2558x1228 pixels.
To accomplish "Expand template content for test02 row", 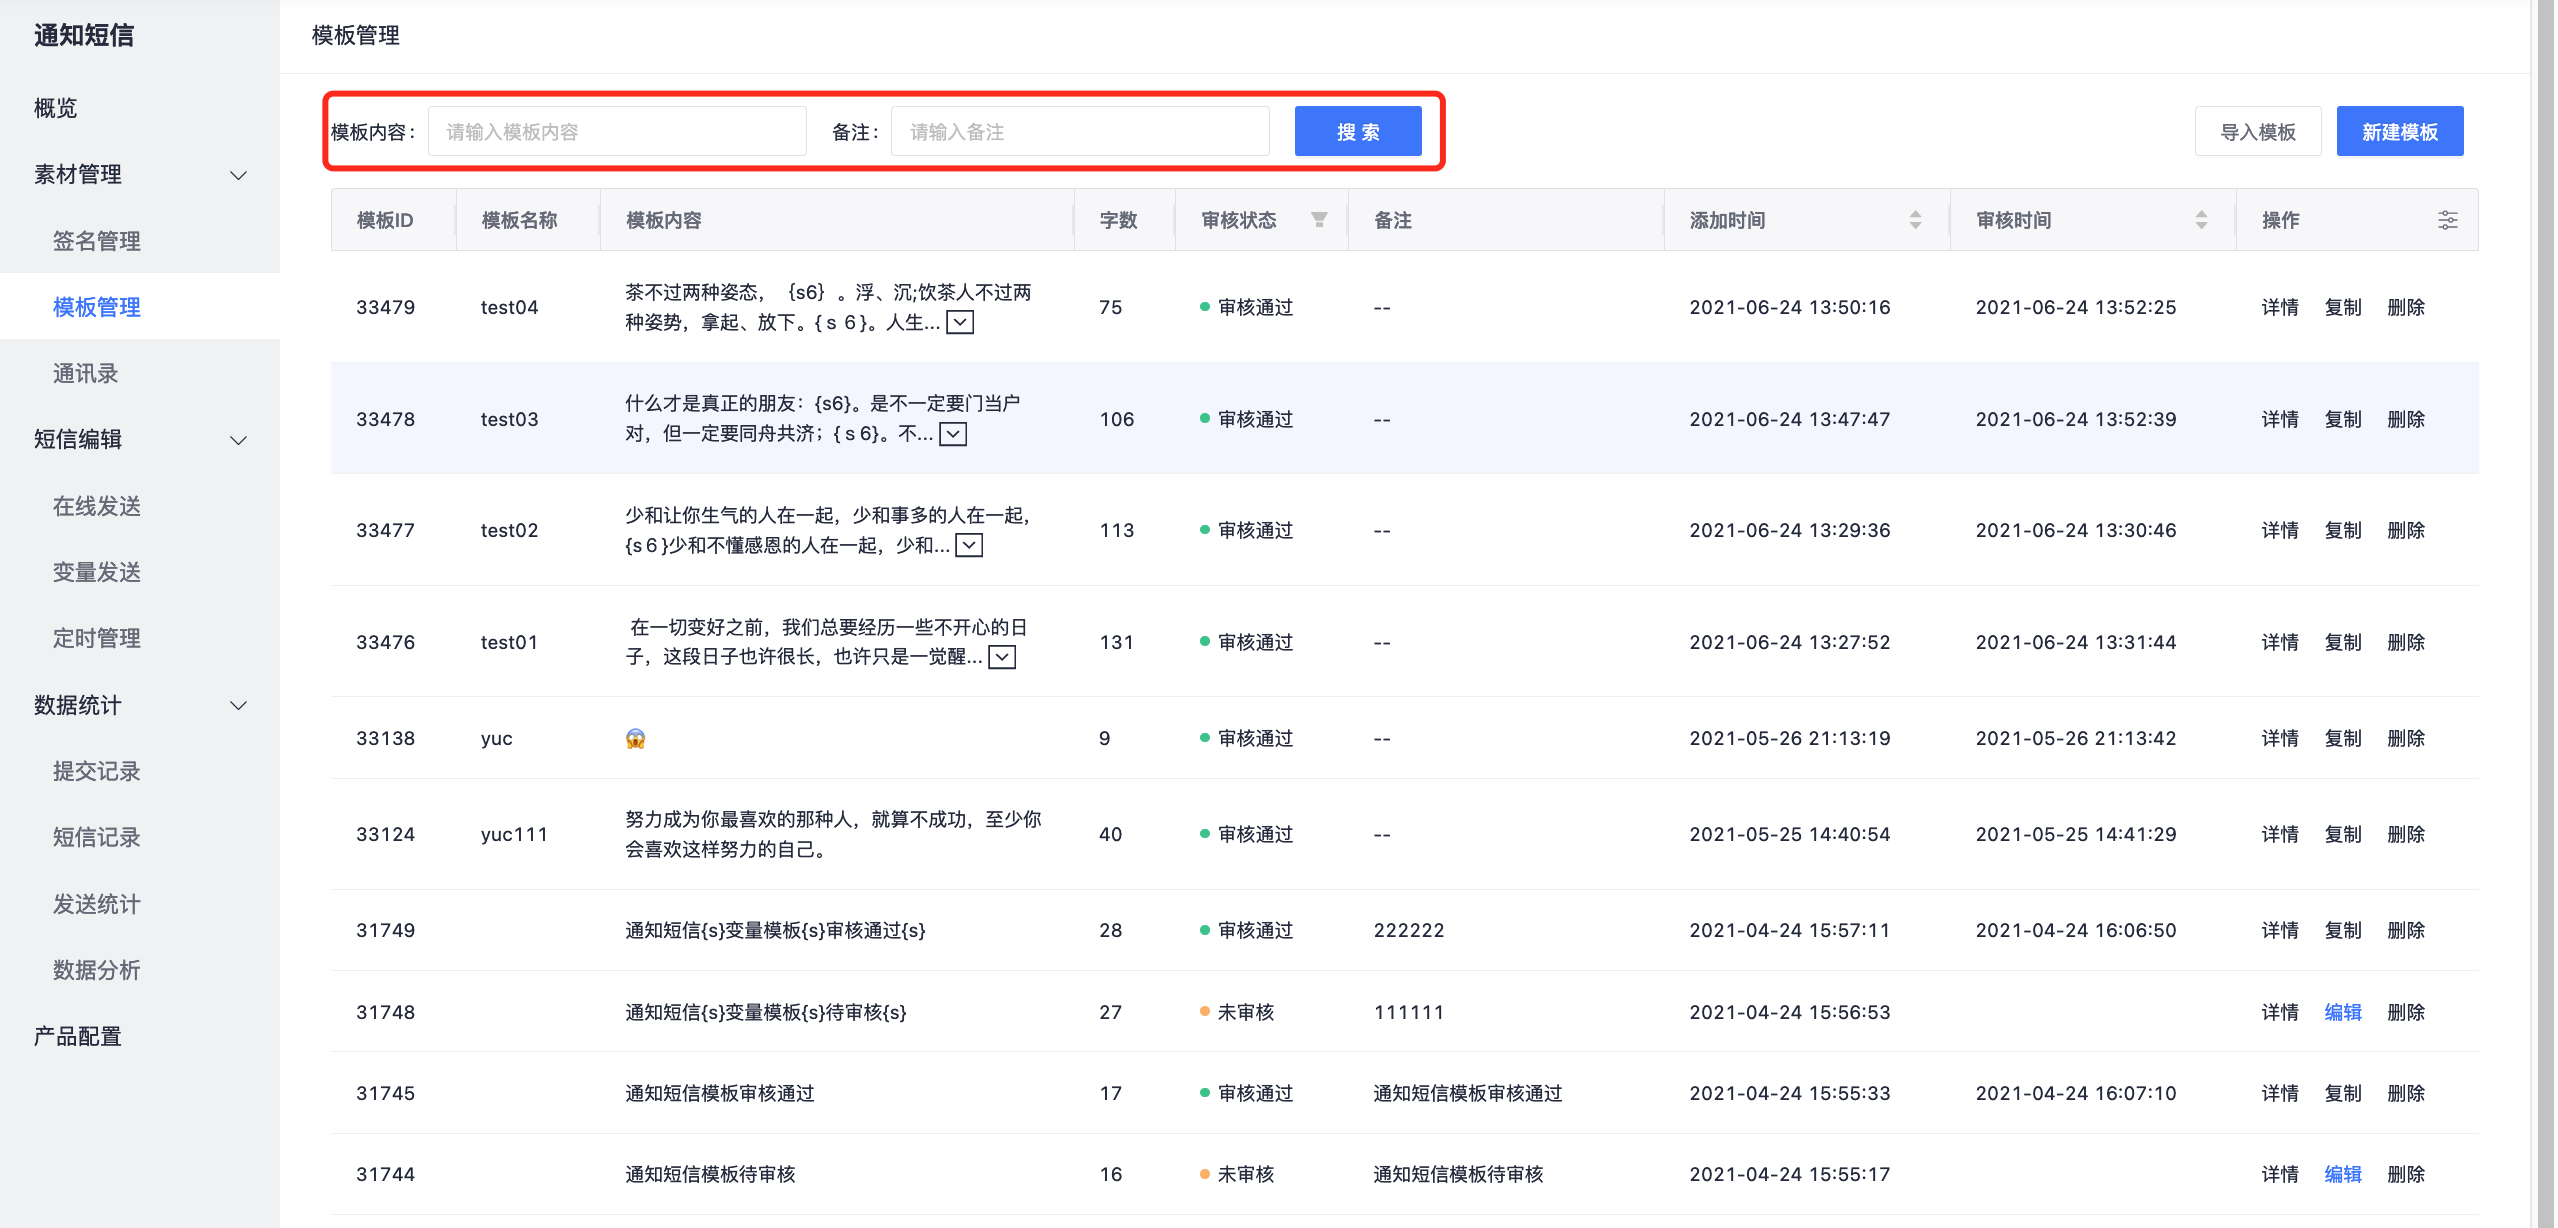I will 969,545.
